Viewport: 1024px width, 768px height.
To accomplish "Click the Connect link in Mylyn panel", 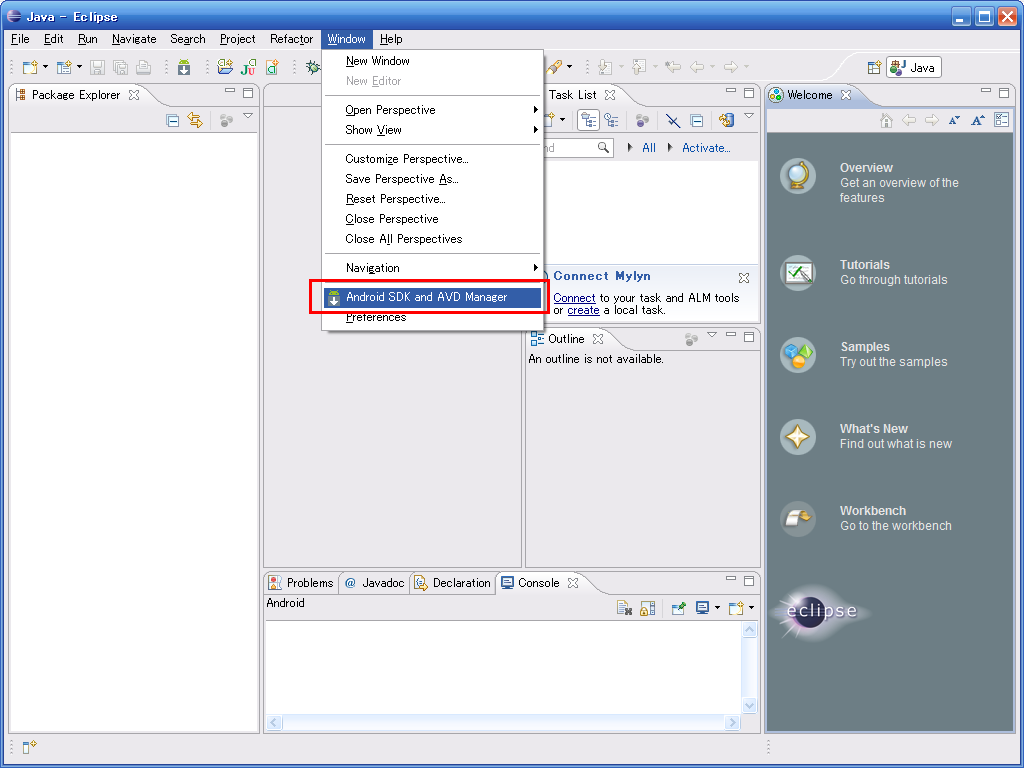I will pyautogui.click(x=574, y=298).
